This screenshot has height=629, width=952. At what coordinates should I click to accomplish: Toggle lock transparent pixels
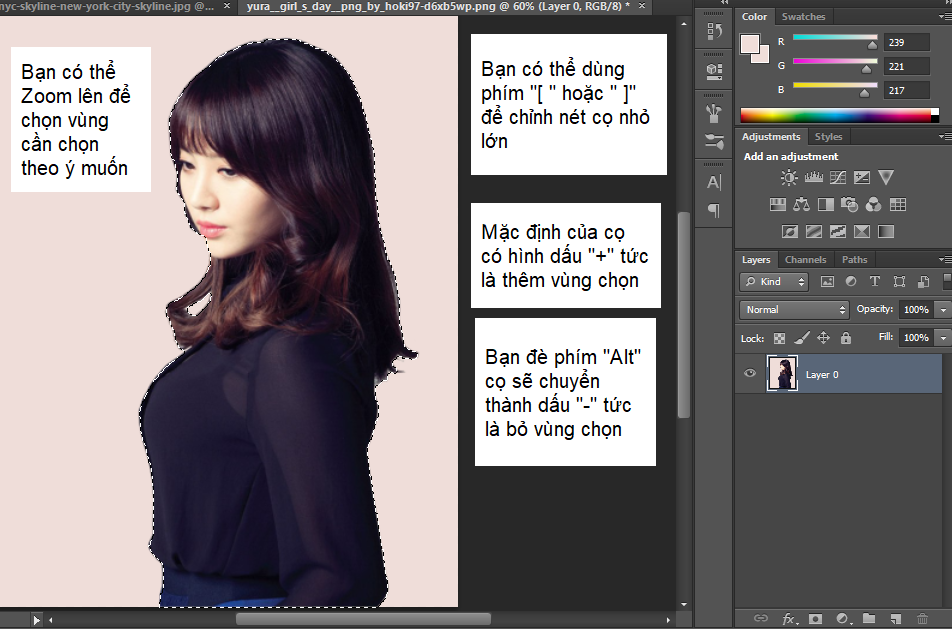pos(780,338)
